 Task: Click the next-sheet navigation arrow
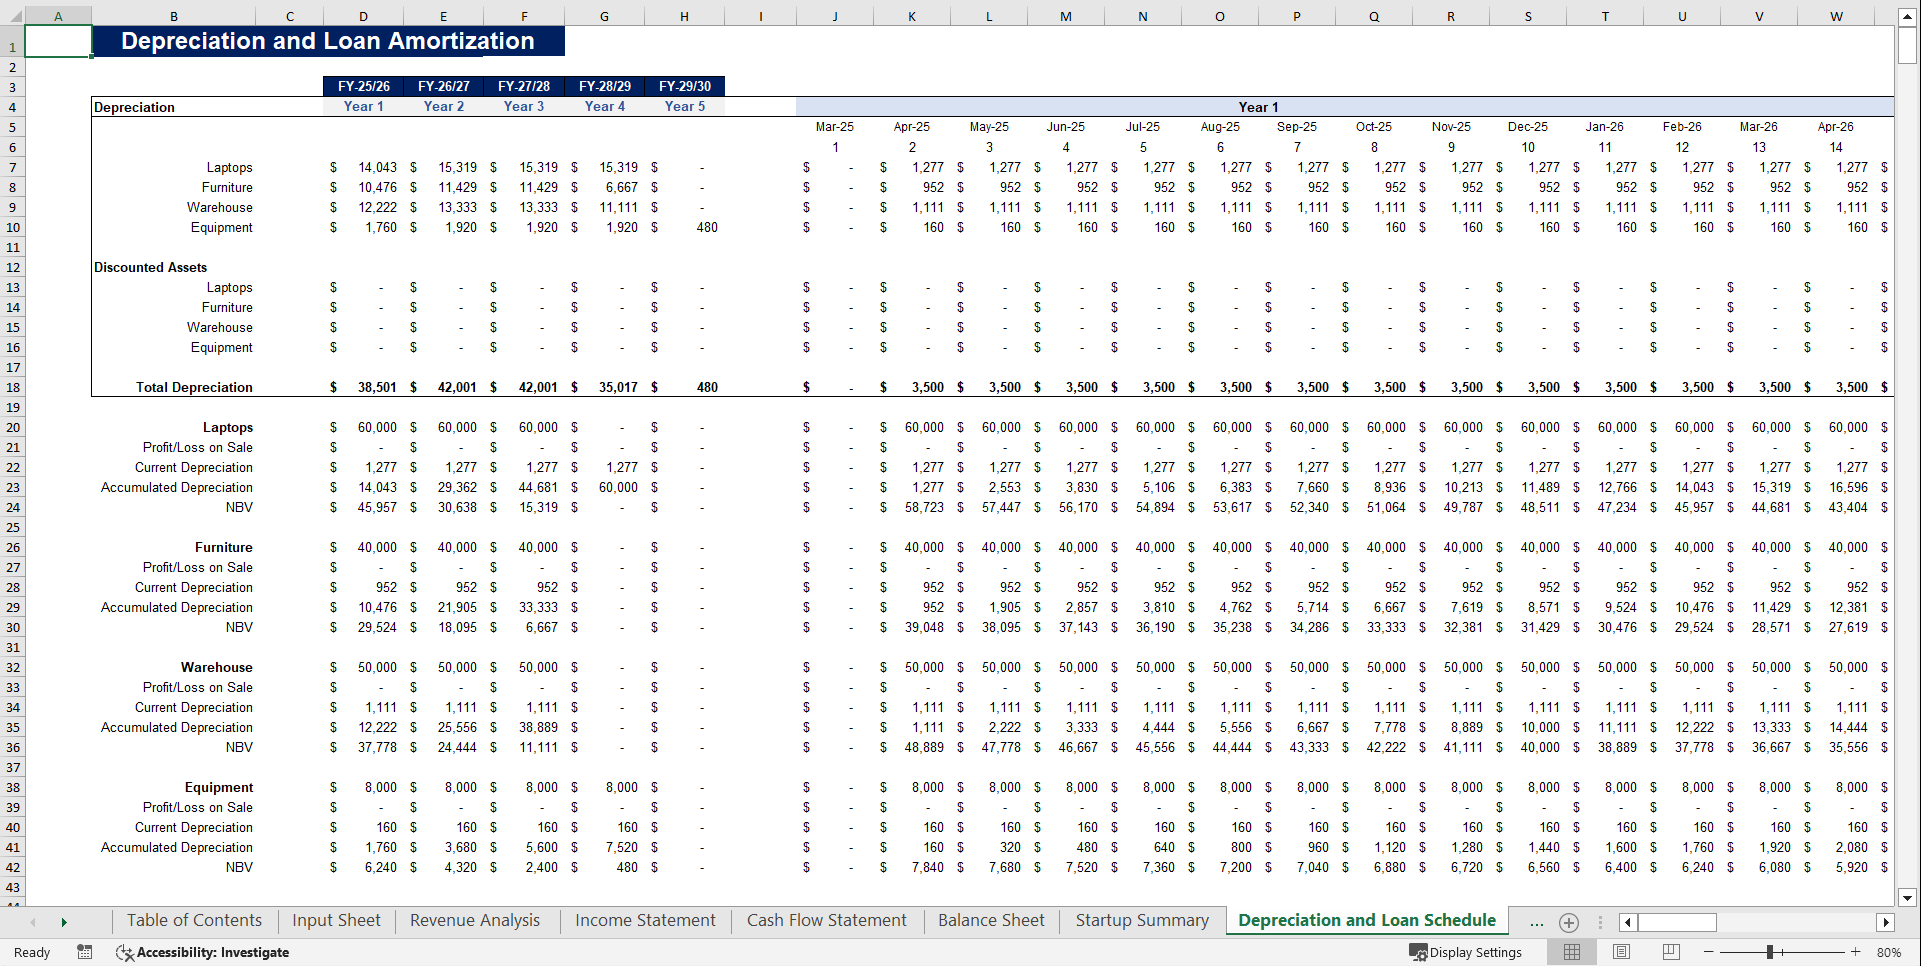[63, 922]
